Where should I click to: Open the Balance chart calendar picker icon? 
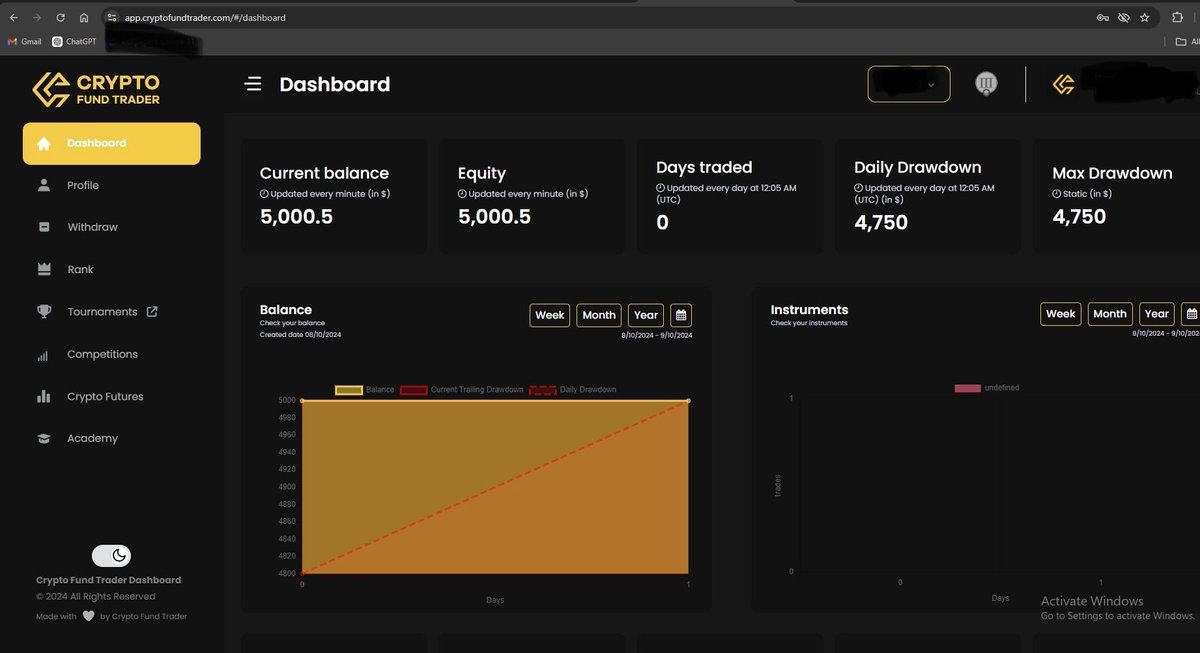681,314
